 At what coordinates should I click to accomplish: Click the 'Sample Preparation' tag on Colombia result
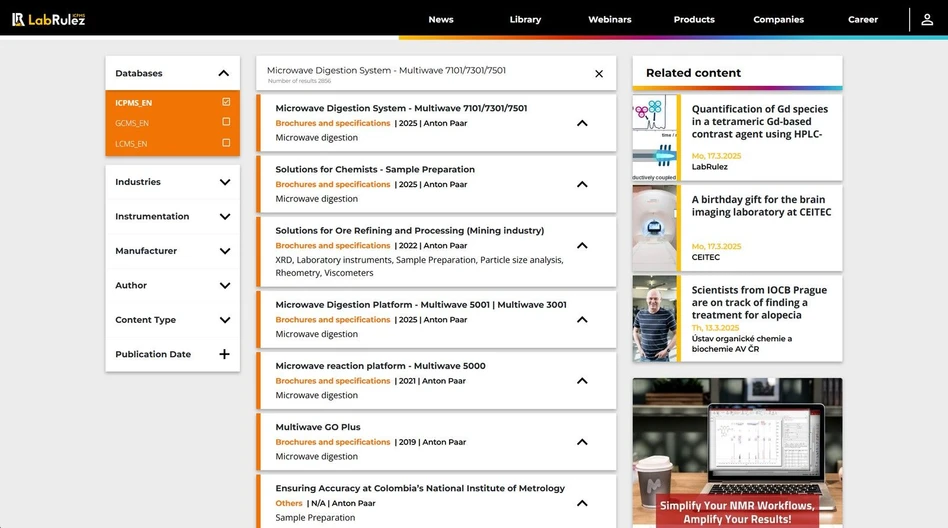(x=315, y=518)
